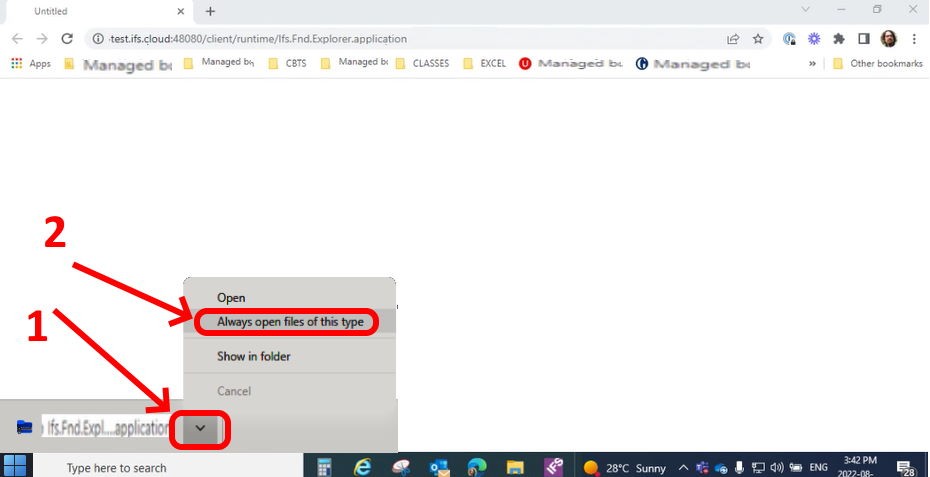Reload the page with the refresh icon
The width and height of the screenshot is (930, 477).
67,39
